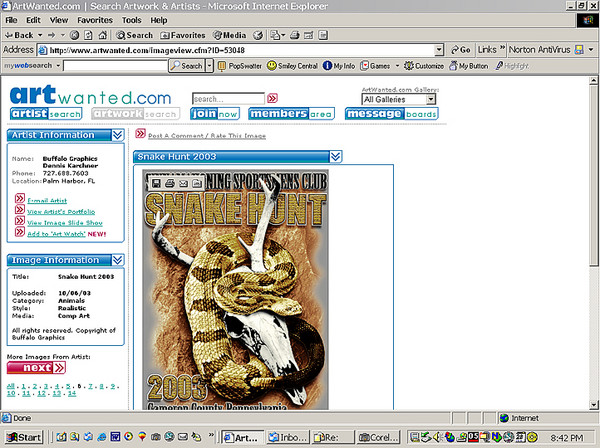Open the Edit menu
Viewport: 600px width, 448px height.
tap(33, 20)
